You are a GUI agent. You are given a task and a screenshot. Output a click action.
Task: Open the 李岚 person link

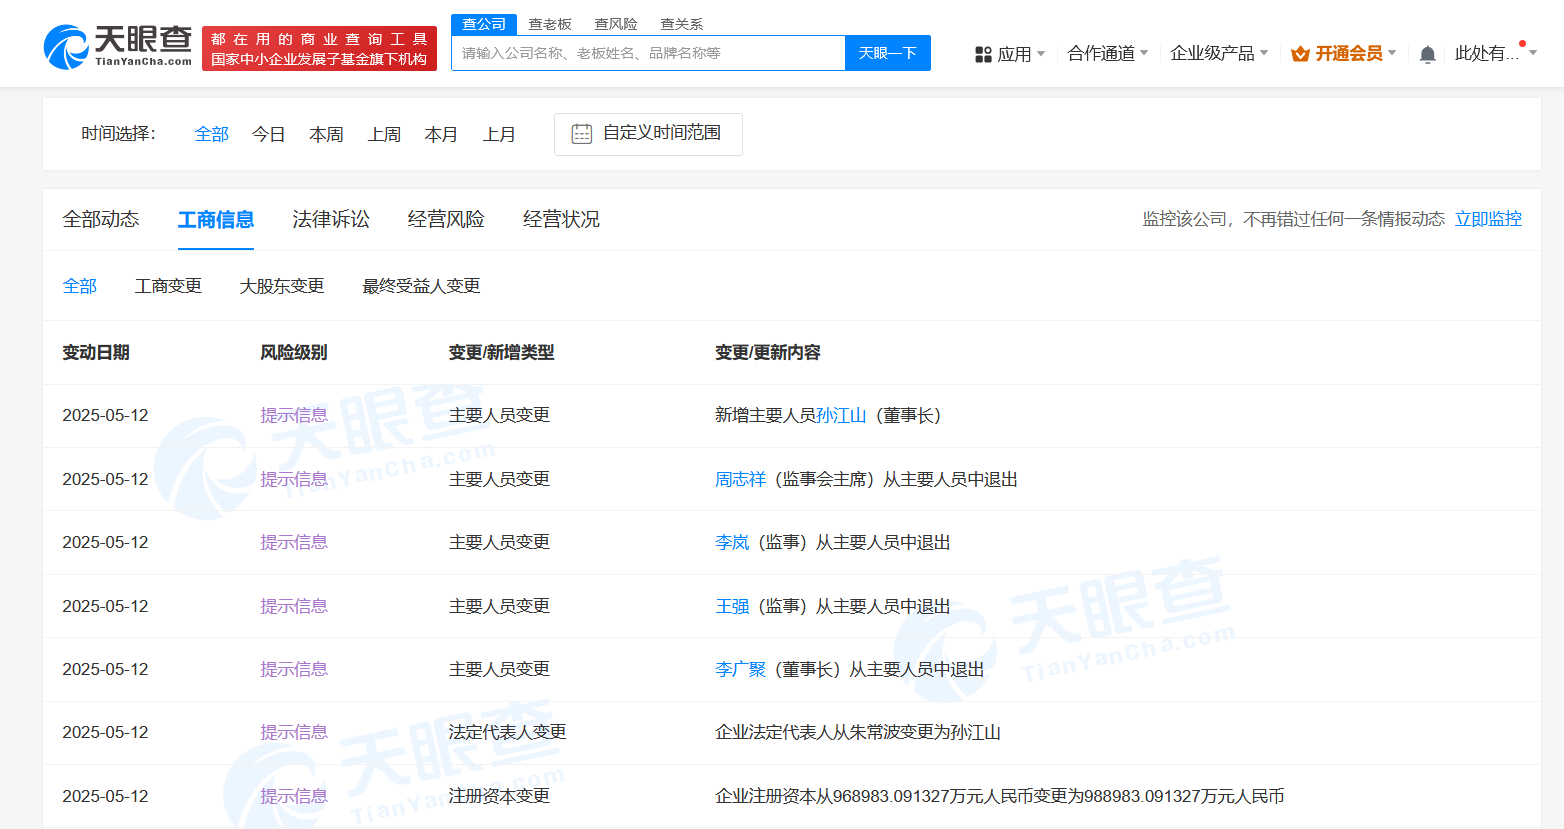732,542
